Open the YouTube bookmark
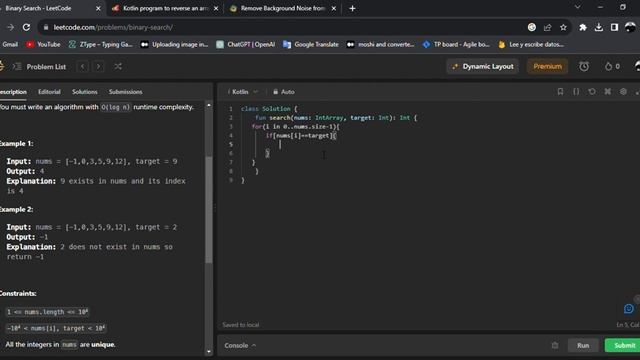 43,44
